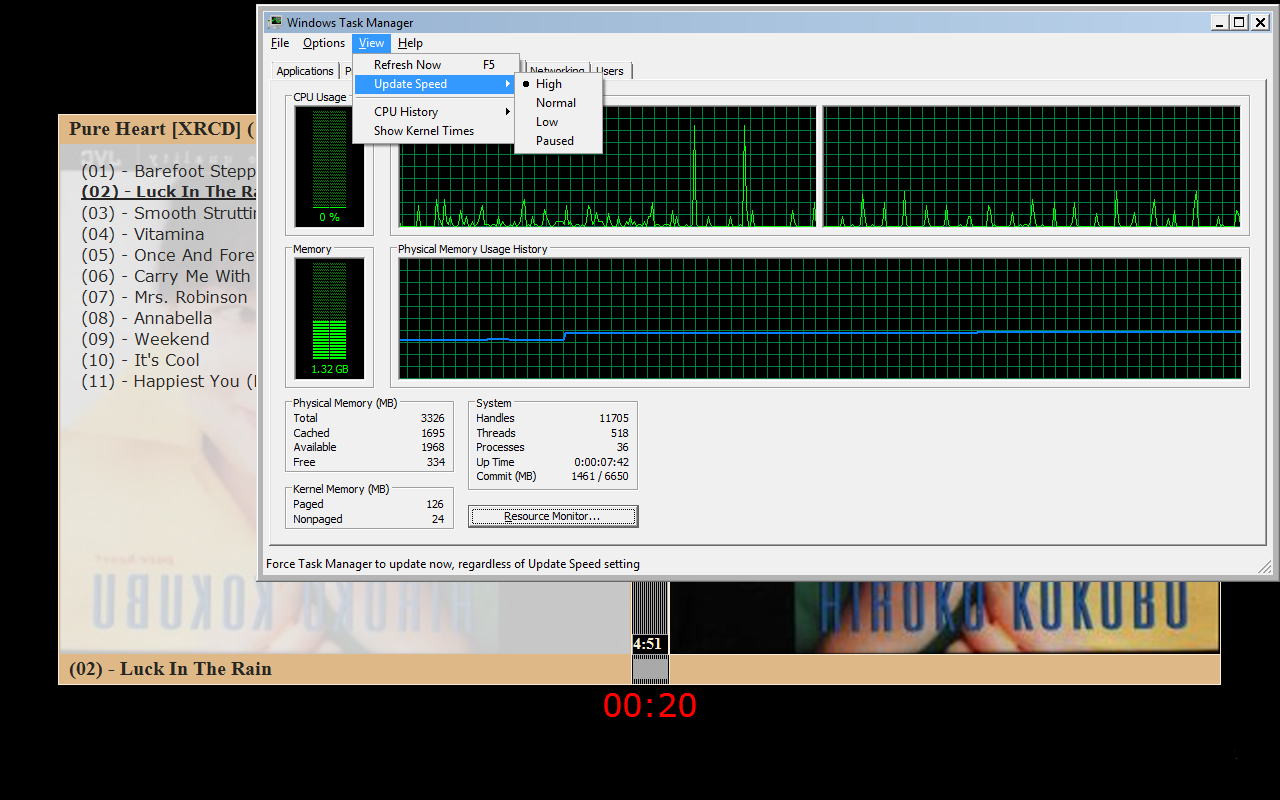This screenshot has height=800, width=1280.
Task: Click the left CPU usage history graph
Action: pos(608,167)
